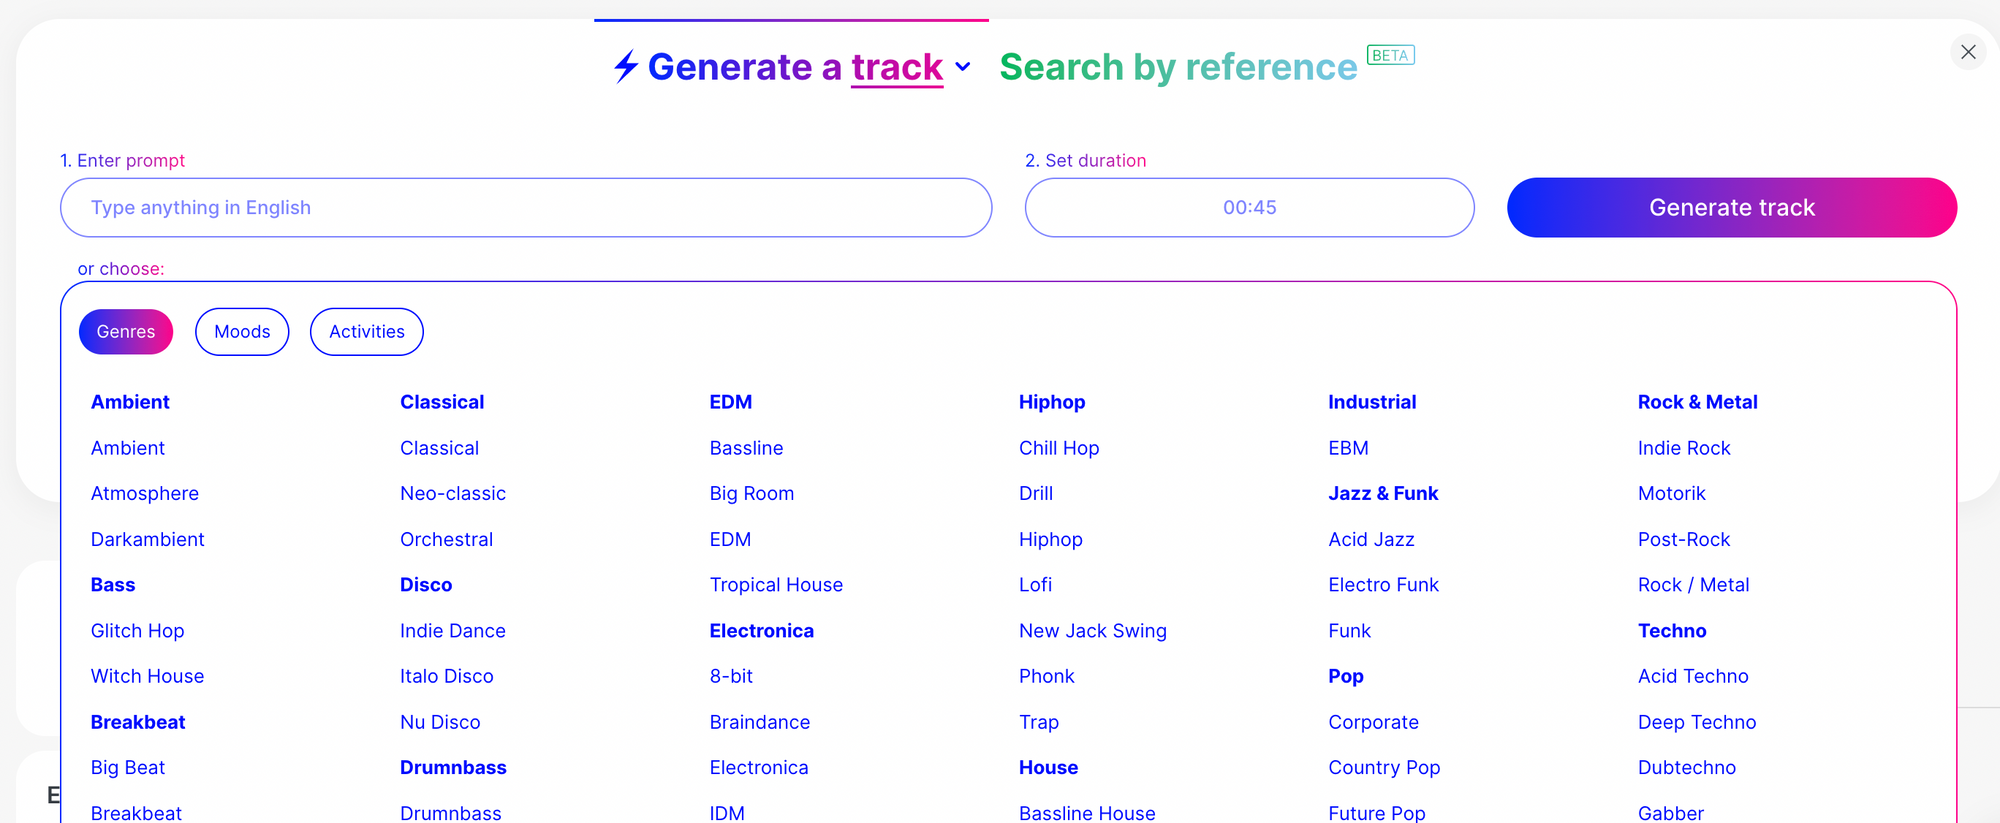The width and height of the screenshot is (2000, 823).
Task: Choose the Atmosphere genre
Action: pyautogui.click(x=145, y=494)
